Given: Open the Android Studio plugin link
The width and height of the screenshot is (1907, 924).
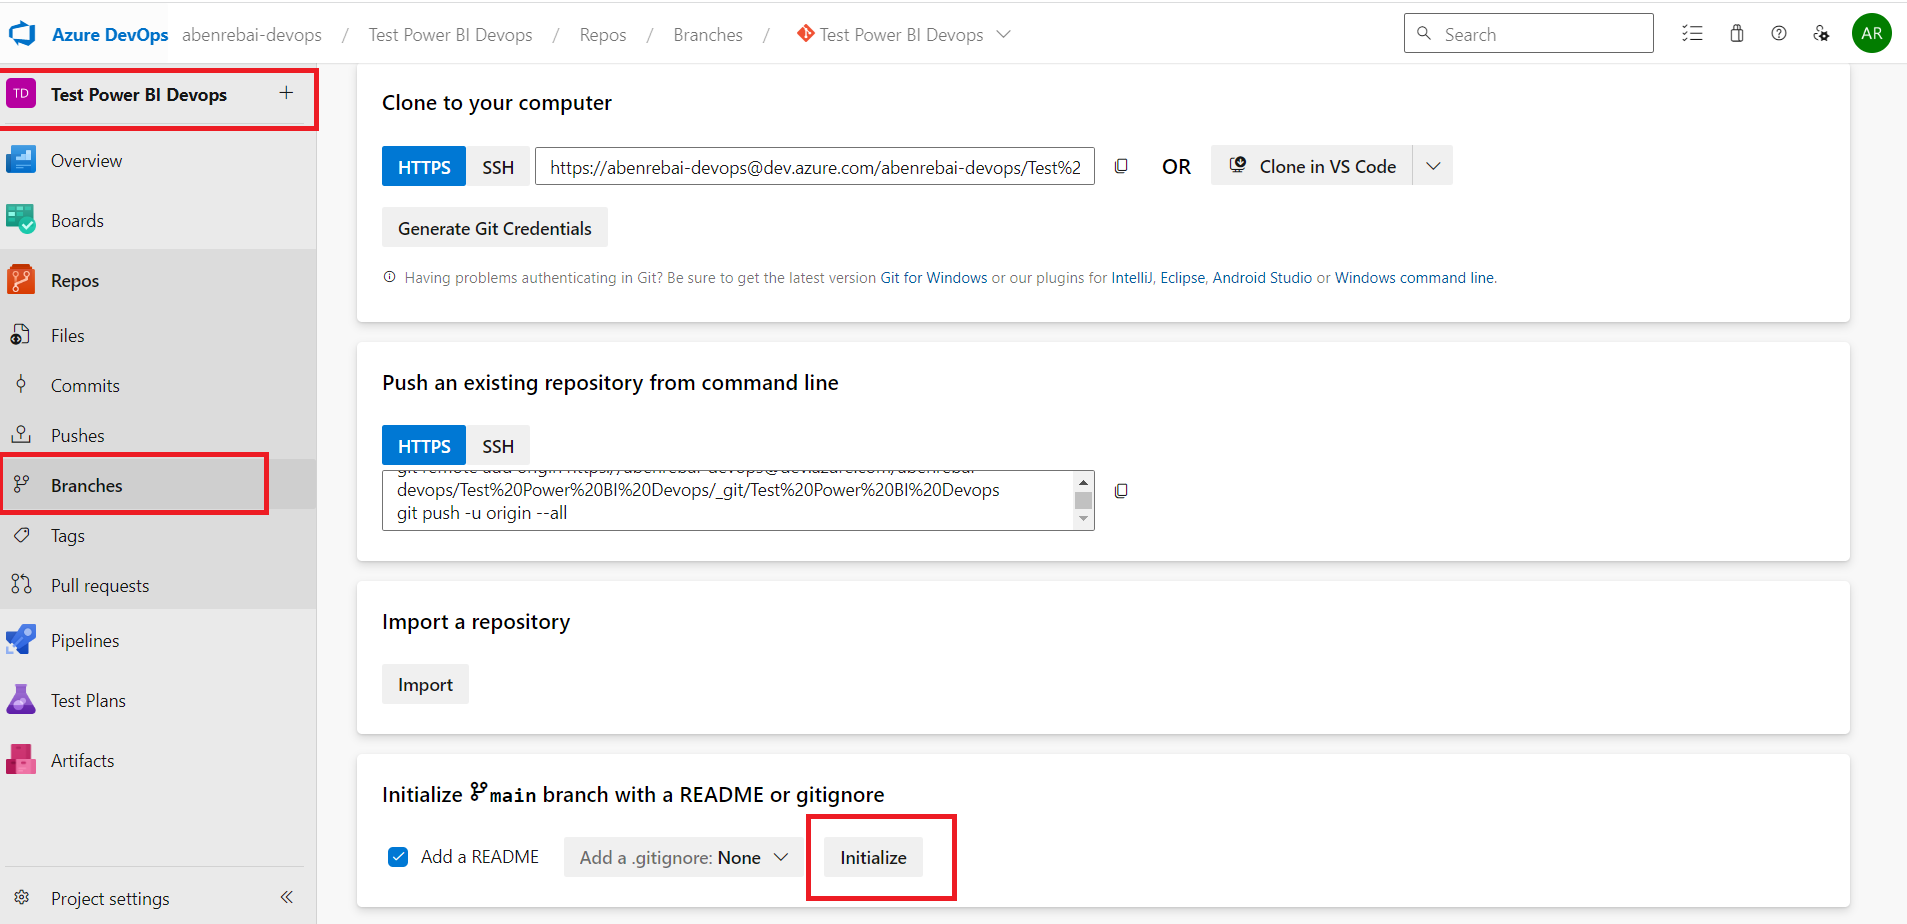Looking at the screenshot, I should click(1262, 278).
